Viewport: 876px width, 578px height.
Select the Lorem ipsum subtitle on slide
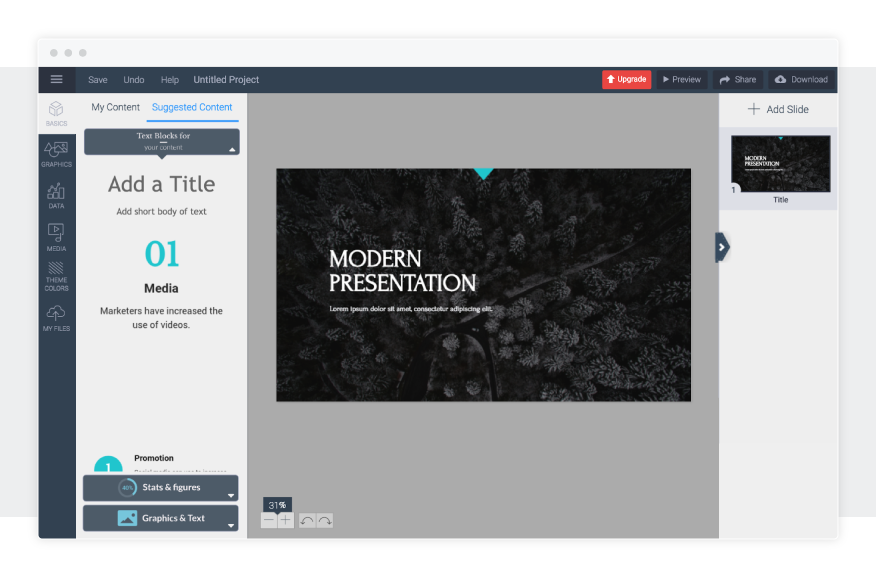(411, 309)
